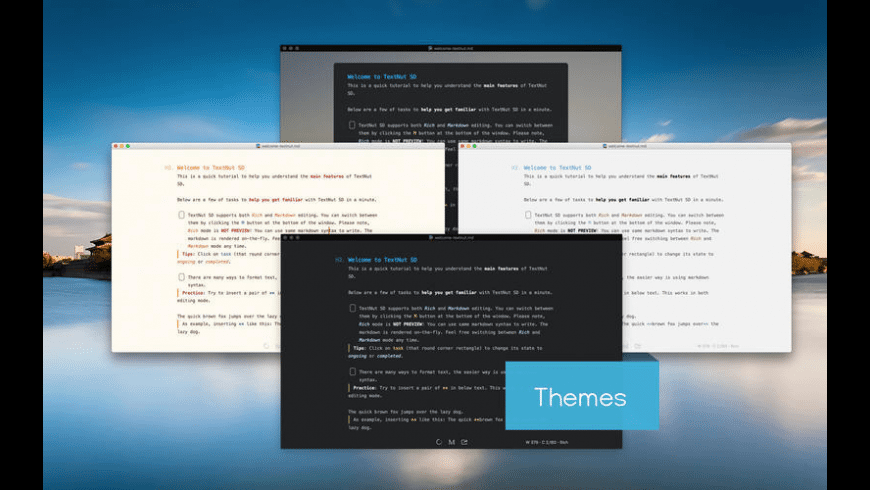Click 'Tips:' label in cream left window

(189, 254)
